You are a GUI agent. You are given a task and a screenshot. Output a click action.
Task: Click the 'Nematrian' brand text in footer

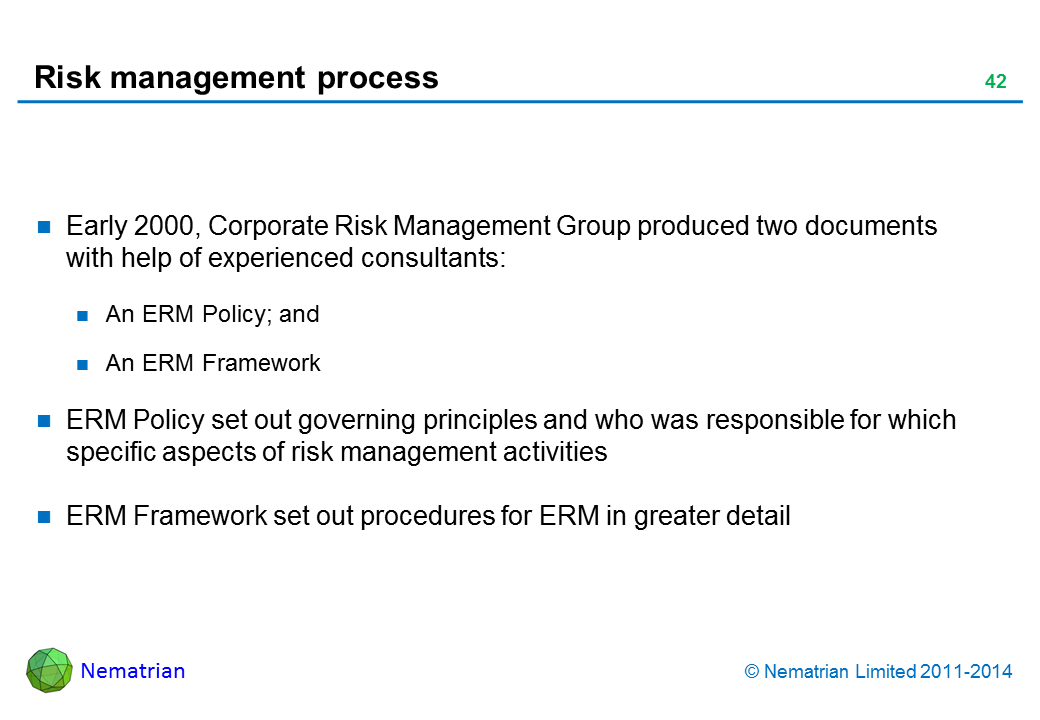(x=133, y=671)
